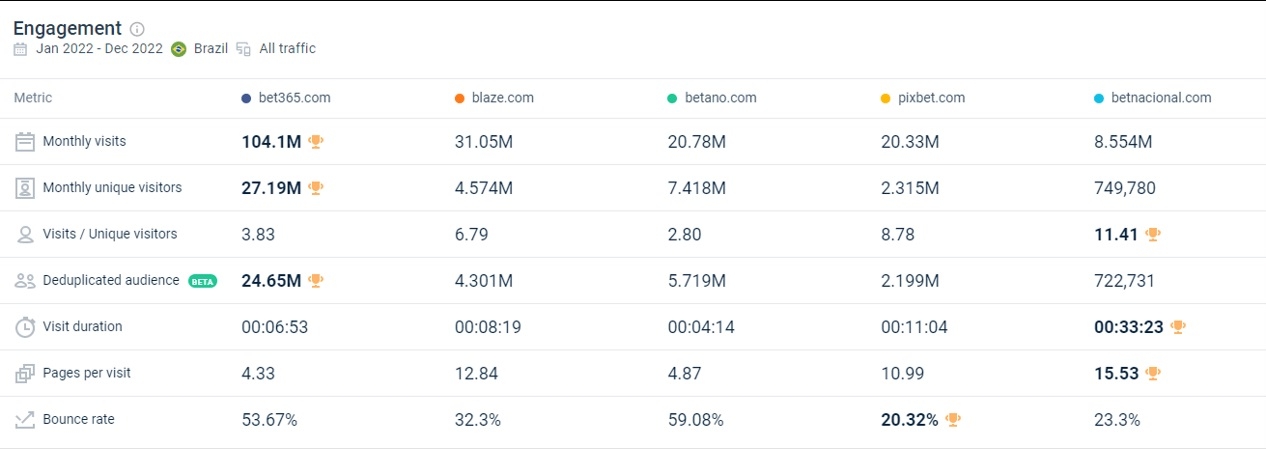Screen dimensions: 1266x449
Task: Click the pixbet.com bounce rate 20.32% value
Action: coord(909,420)
